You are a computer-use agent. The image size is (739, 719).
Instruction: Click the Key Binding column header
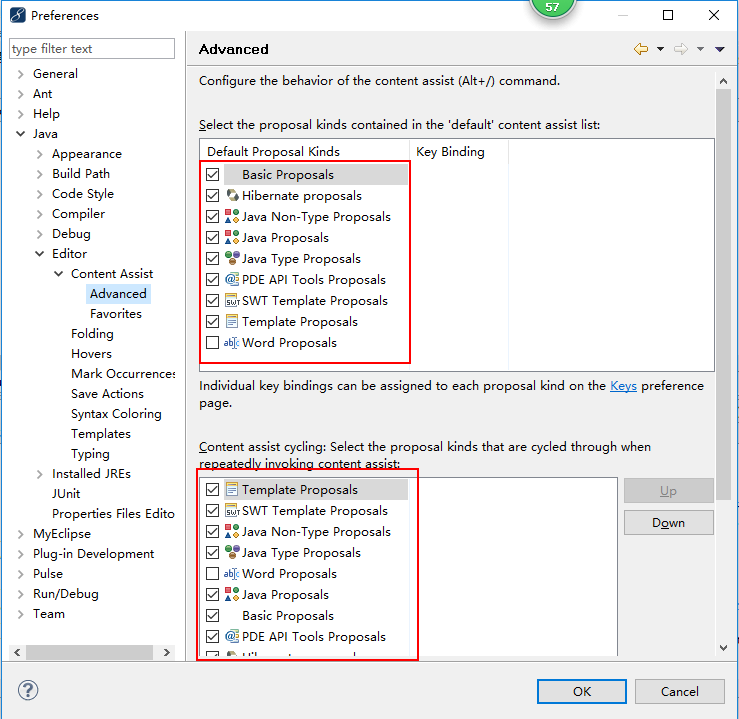[459, 152]
